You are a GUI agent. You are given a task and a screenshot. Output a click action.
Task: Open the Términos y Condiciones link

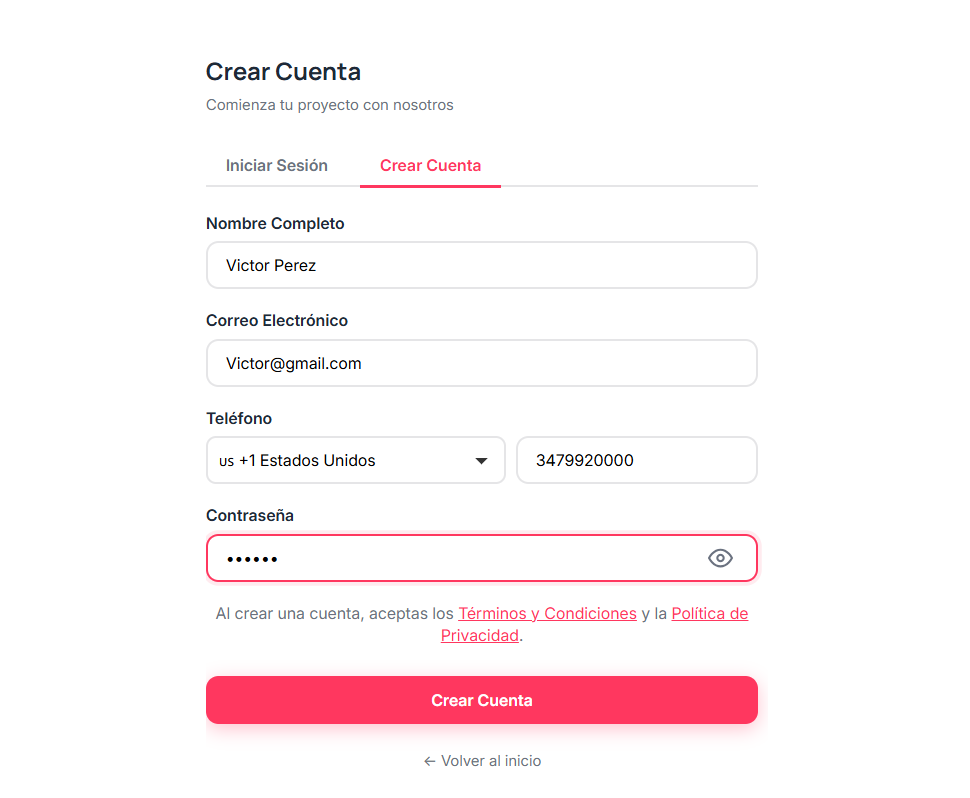click(x=547, y=613)
